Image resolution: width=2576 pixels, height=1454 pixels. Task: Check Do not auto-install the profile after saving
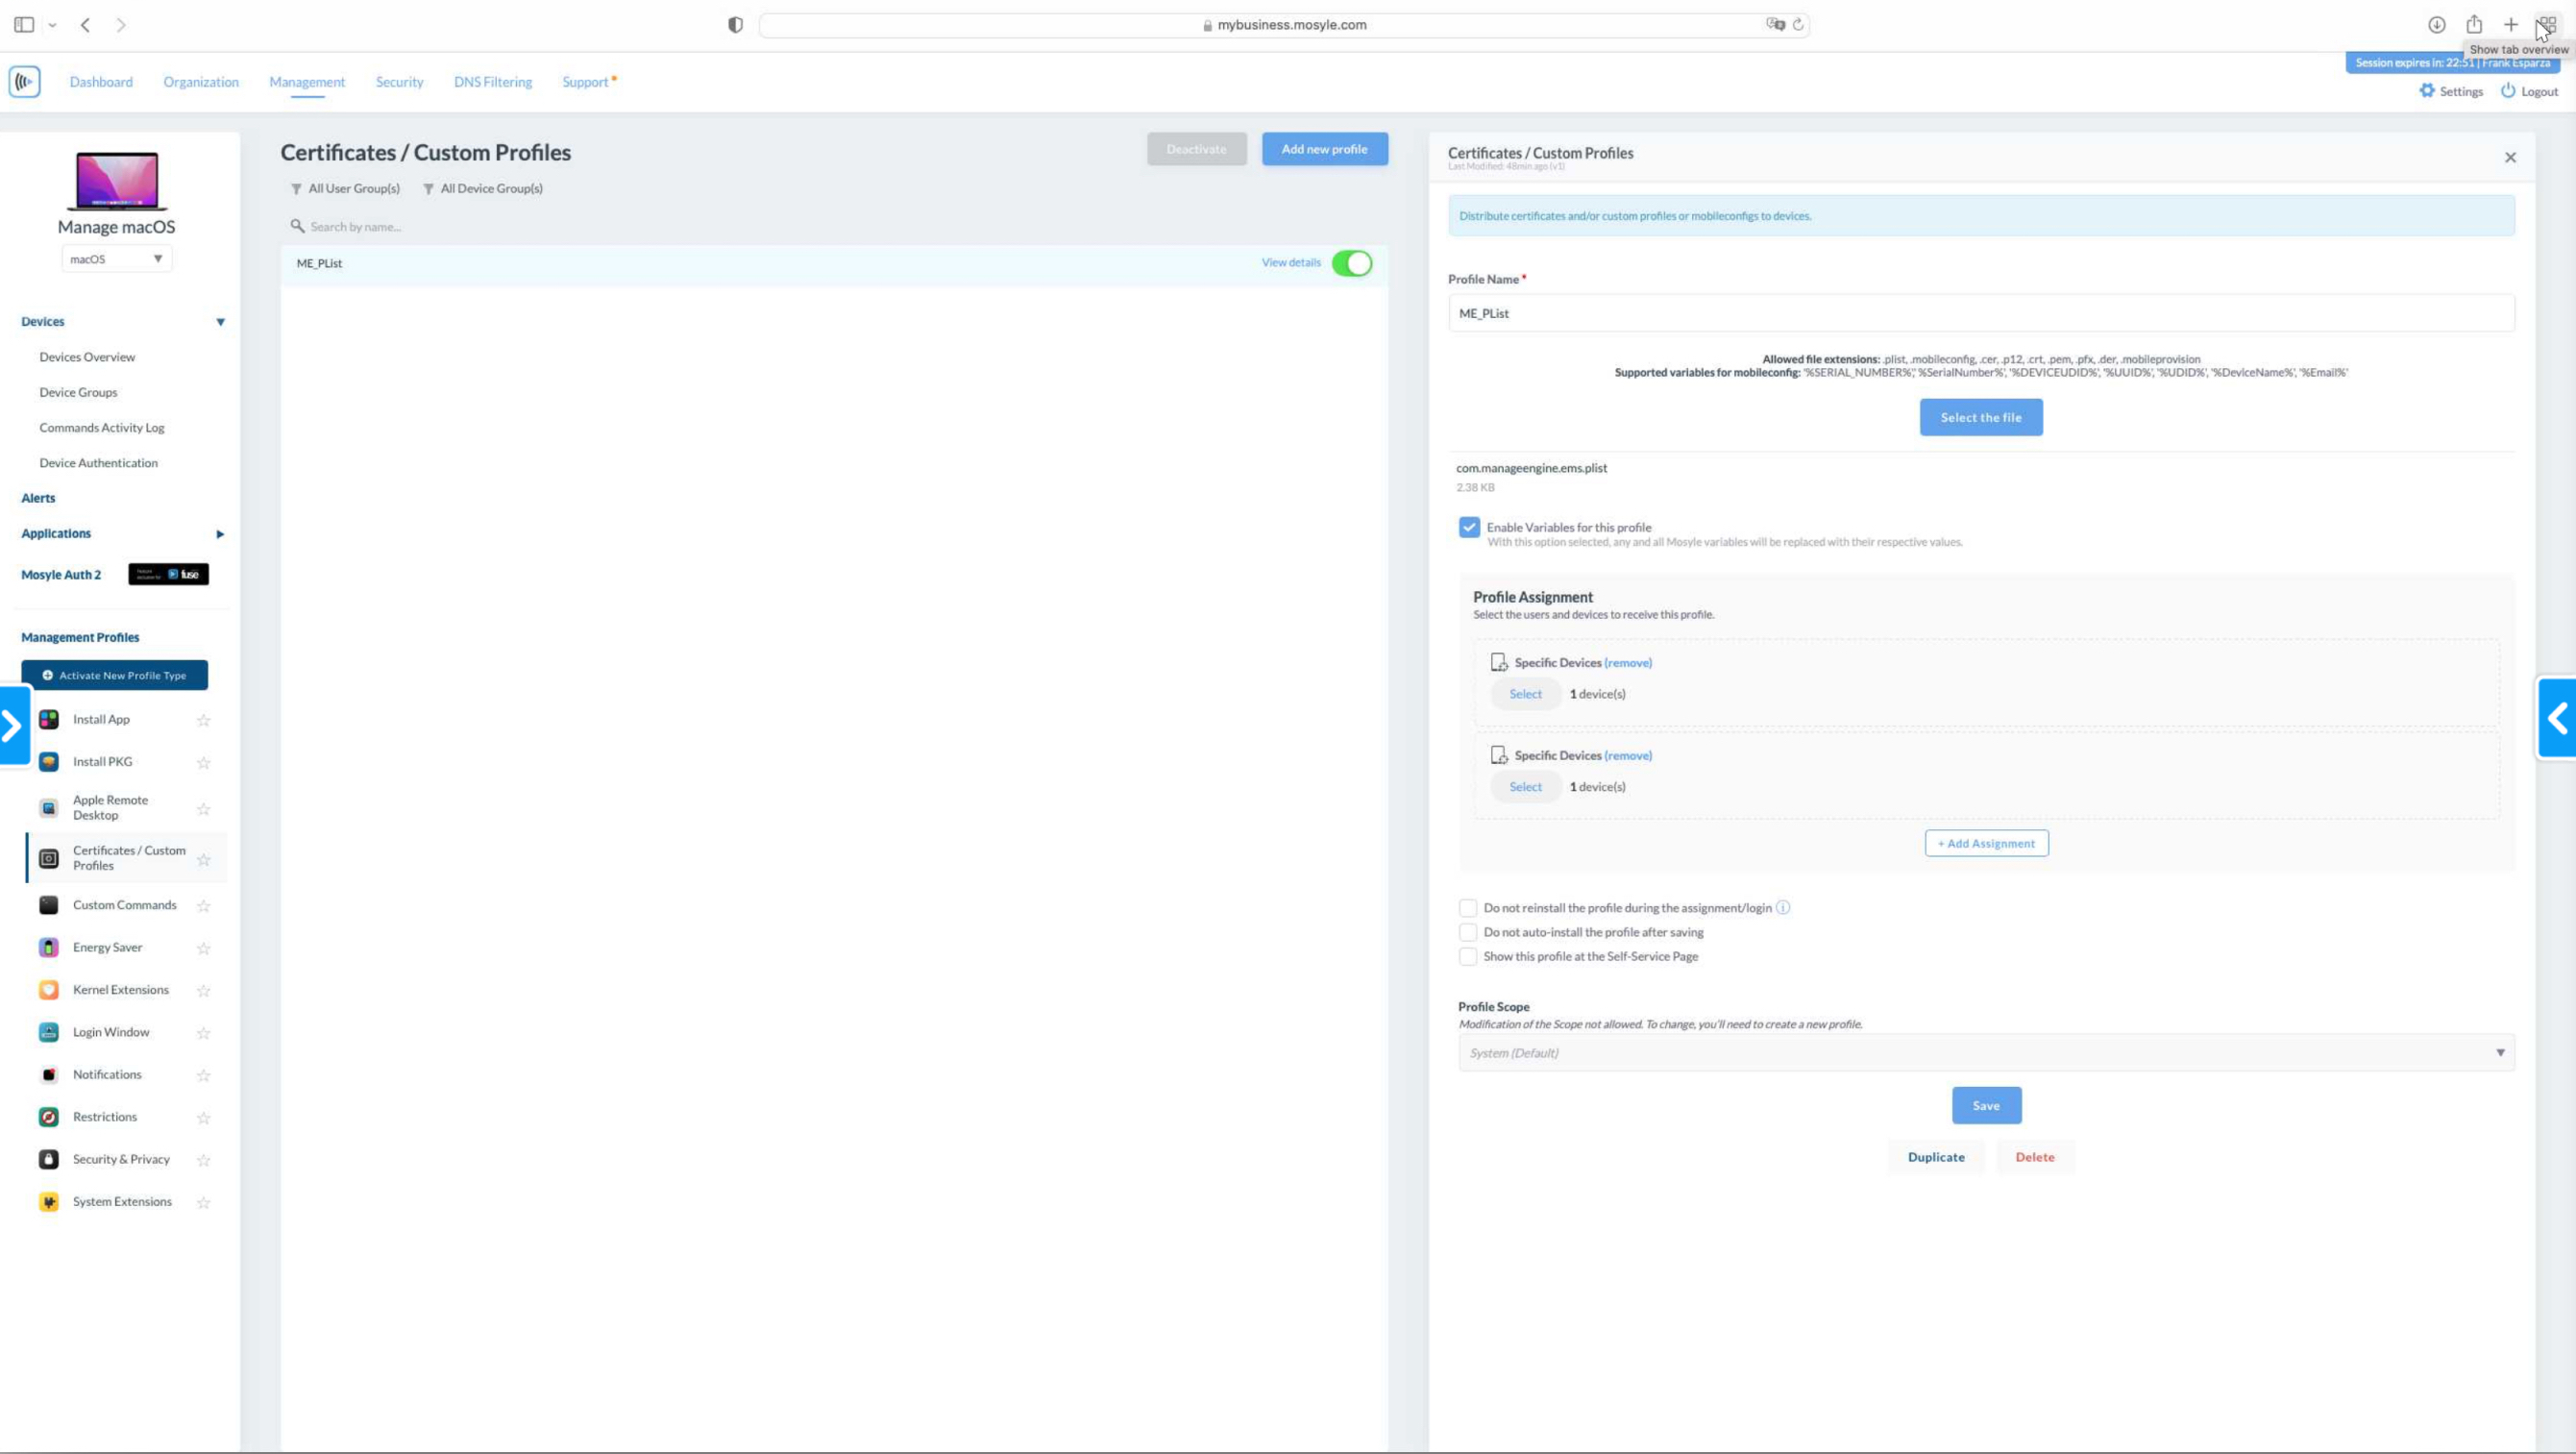click(x=1468, y=932)
